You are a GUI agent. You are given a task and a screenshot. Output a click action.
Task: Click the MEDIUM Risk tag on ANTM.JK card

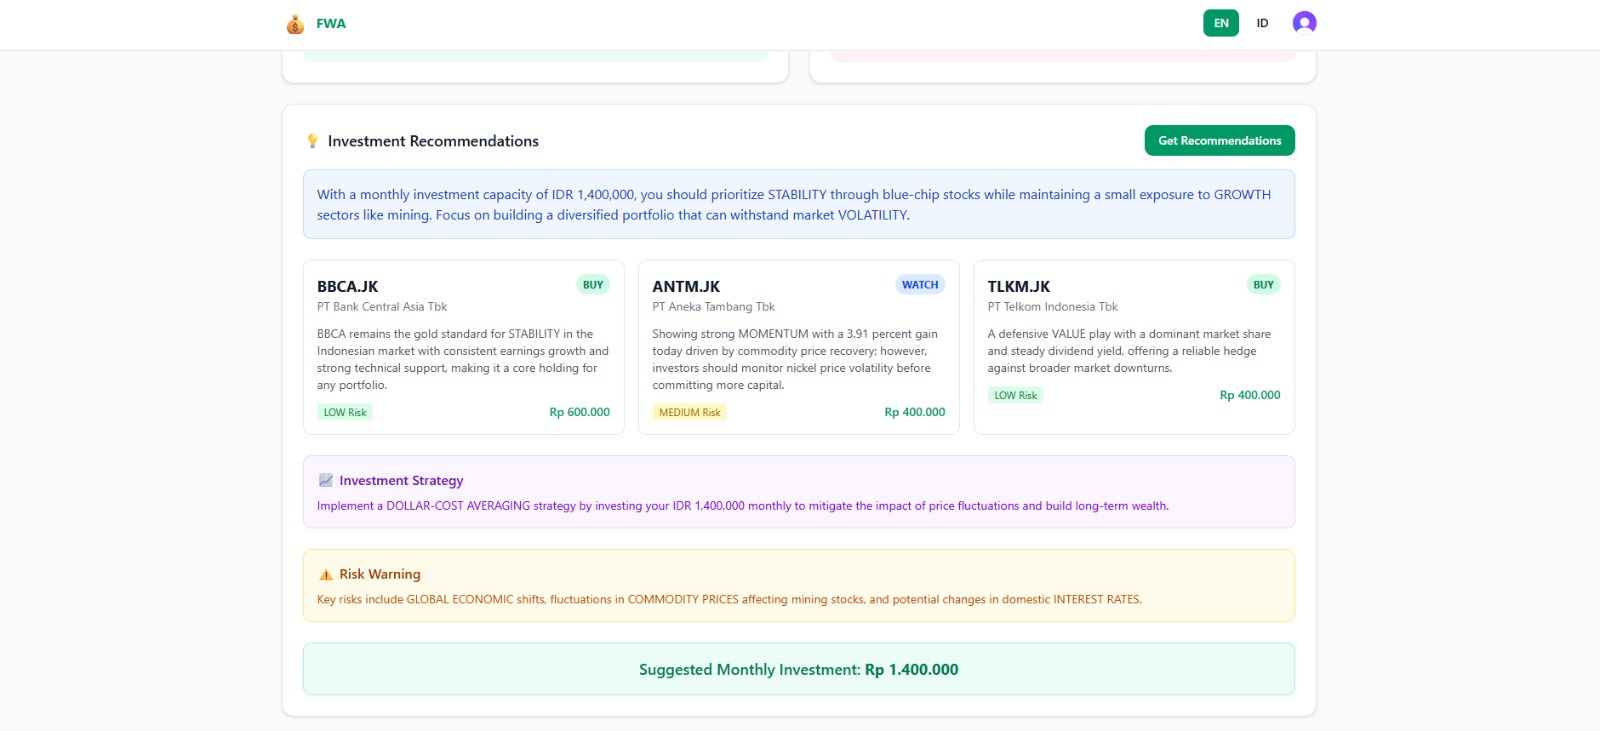[x=689, y=412]
